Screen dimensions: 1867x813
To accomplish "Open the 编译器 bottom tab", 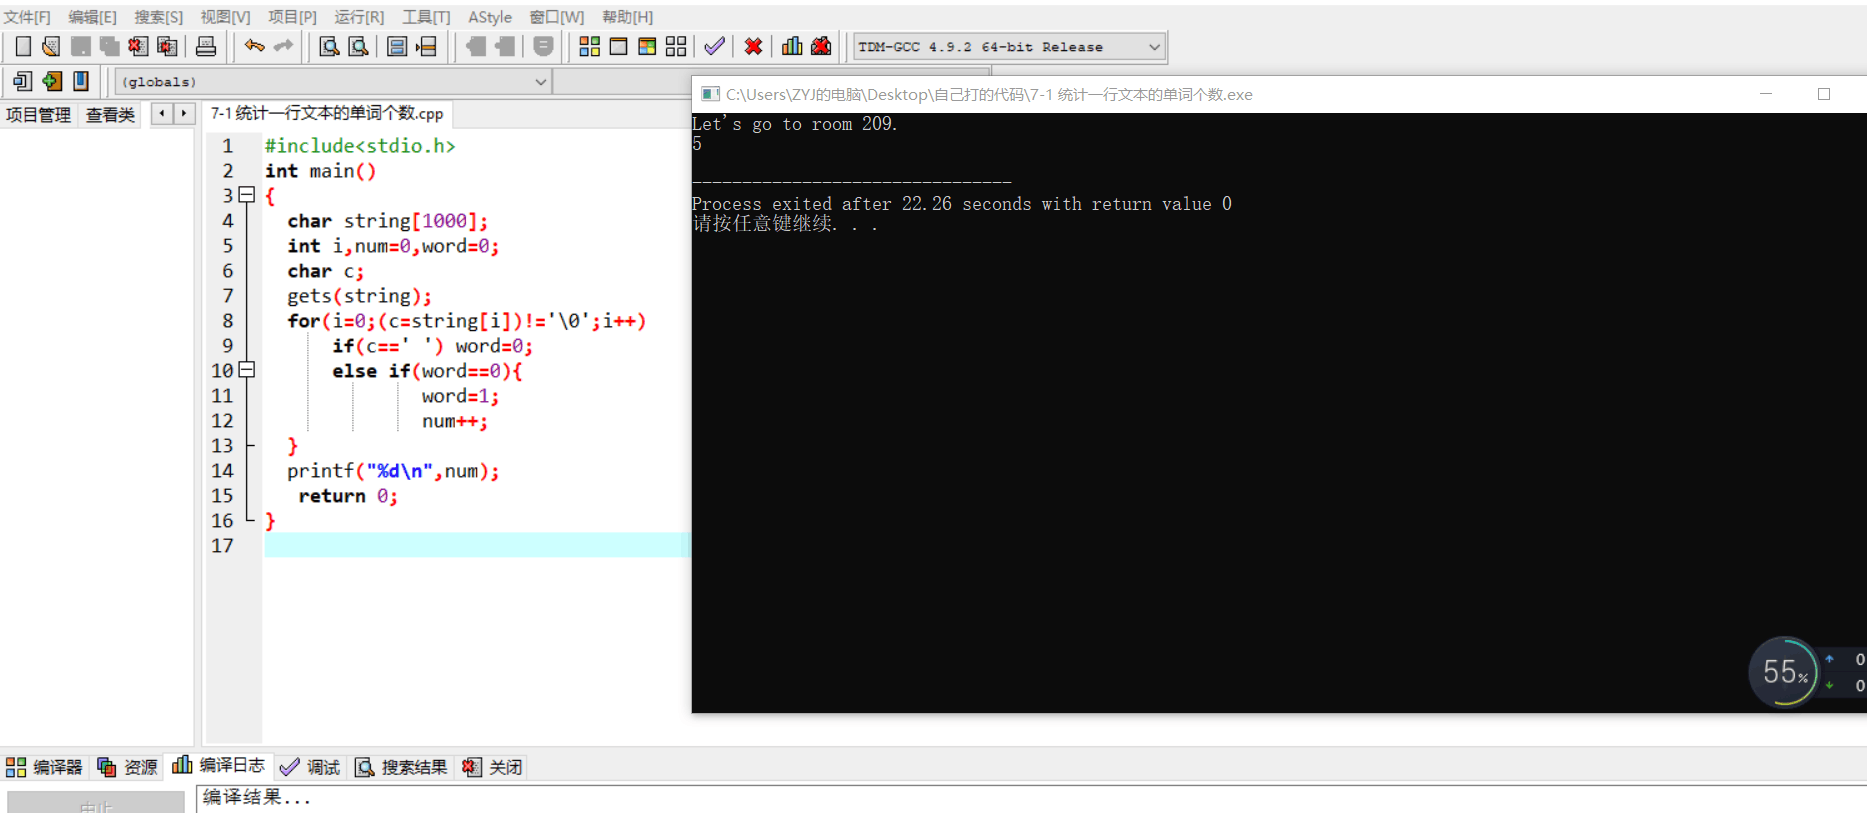I will [x=44, y=767].
